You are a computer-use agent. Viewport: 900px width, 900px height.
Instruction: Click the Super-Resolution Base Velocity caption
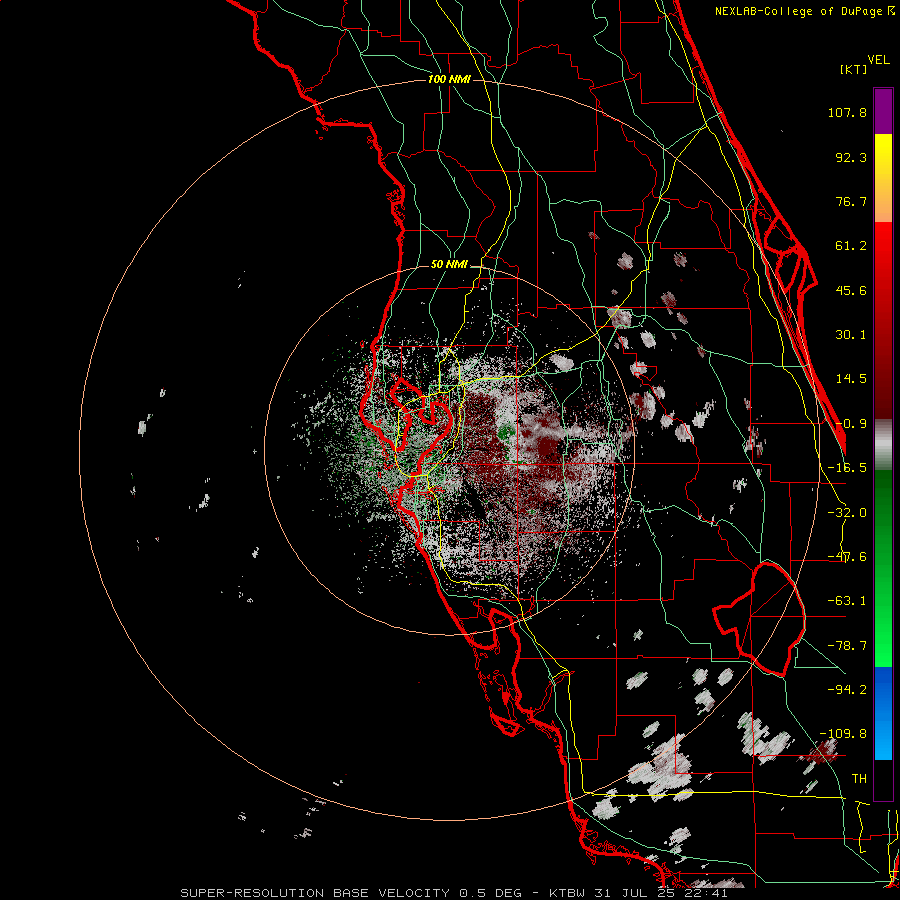point(454,893)
